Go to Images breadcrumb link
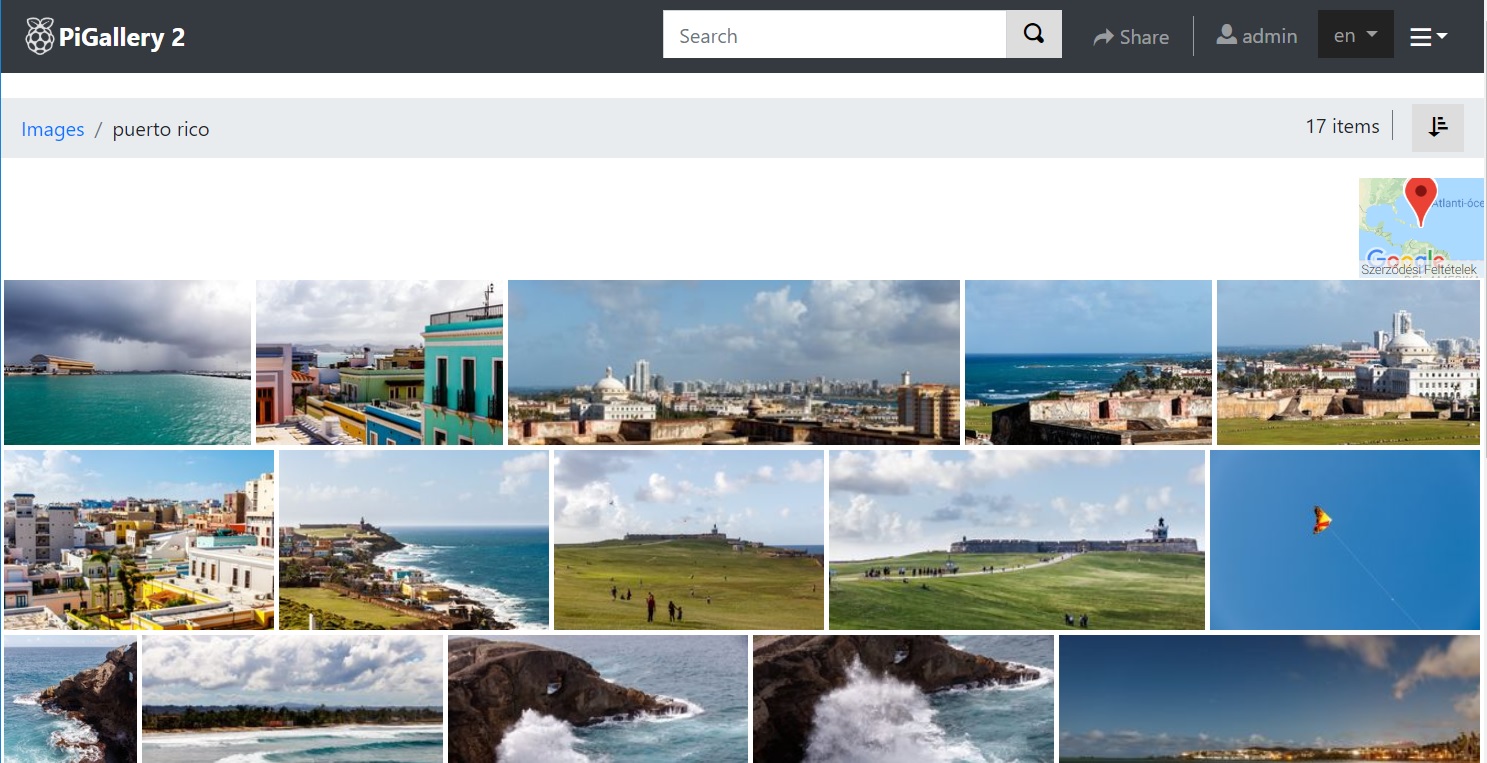The width and height of the screenshot is (1487, 763). click(53, 129)
